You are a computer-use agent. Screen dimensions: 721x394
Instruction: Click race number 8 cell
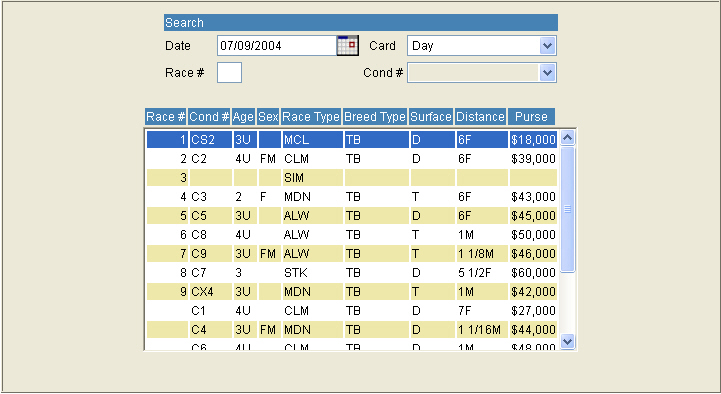(x=167, y=273)
